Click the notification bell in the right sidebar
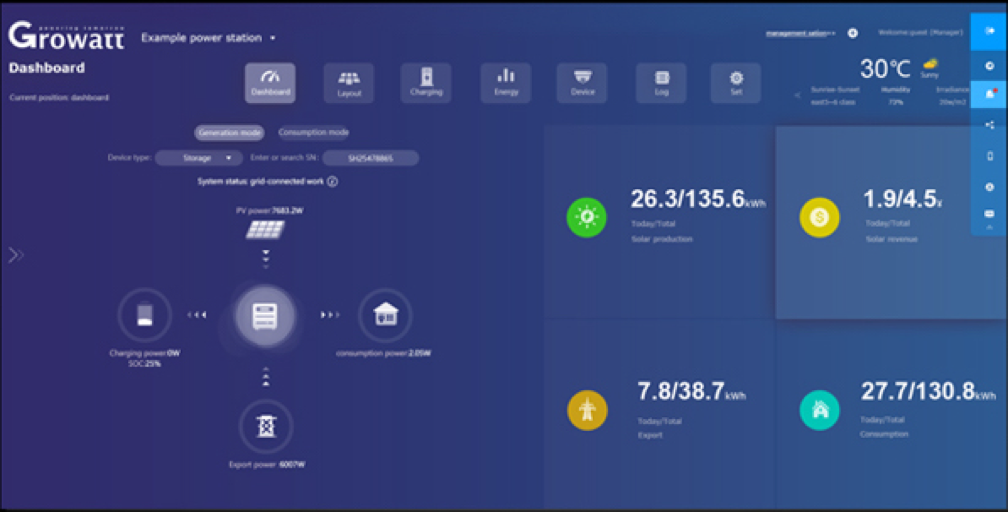This screenshot has width=1008, height=512. tap(989, 93)
